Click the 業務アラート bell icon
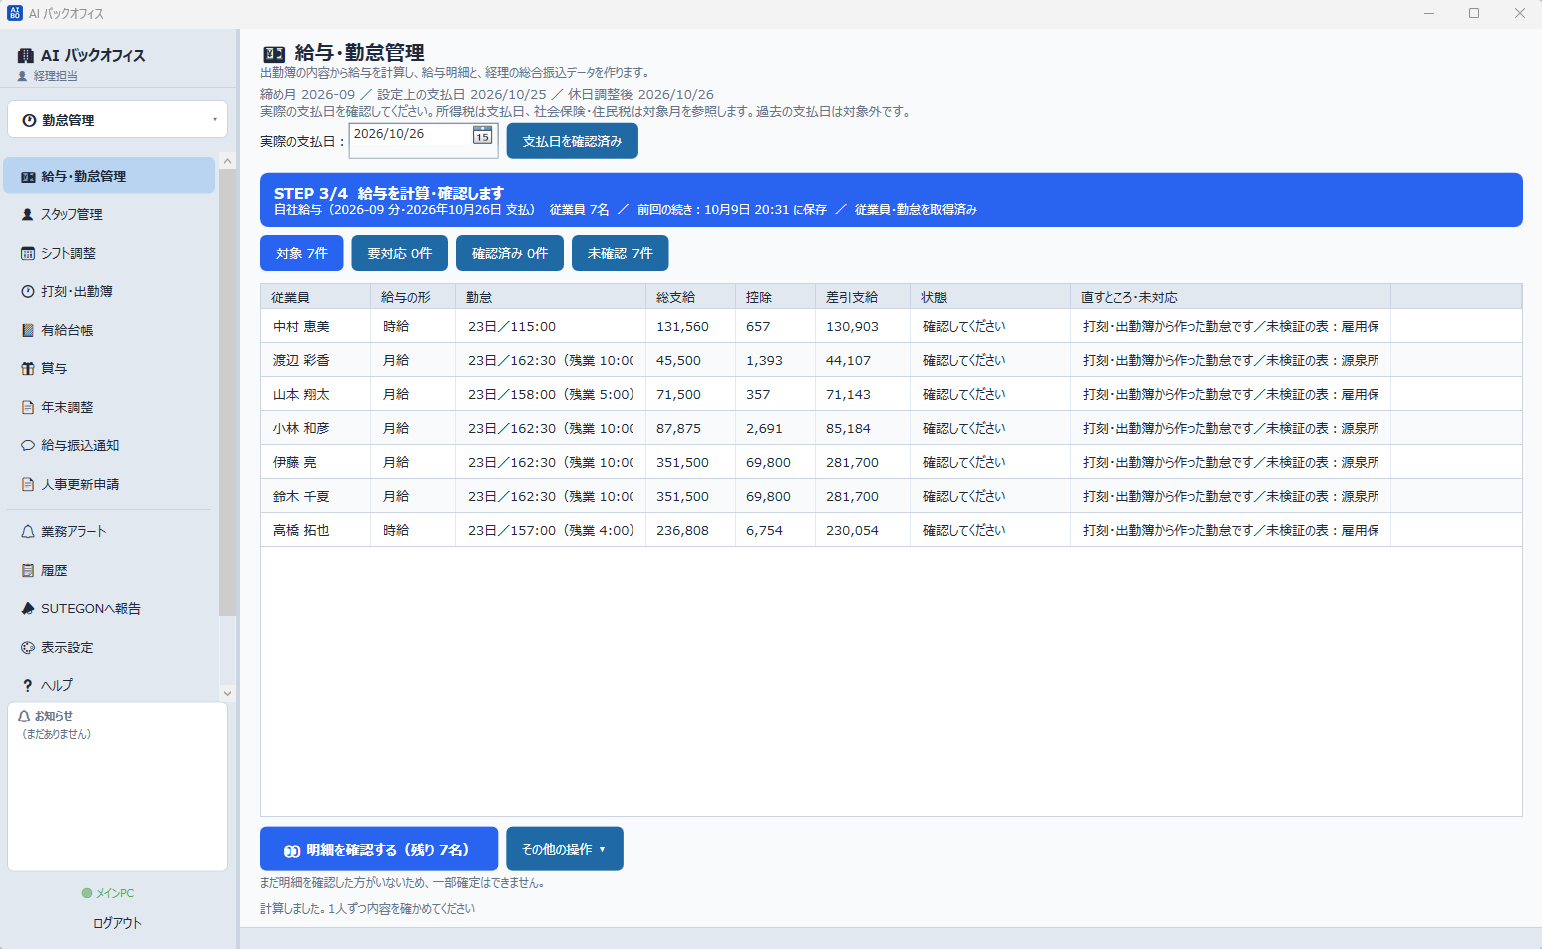 tap(28, 532)
